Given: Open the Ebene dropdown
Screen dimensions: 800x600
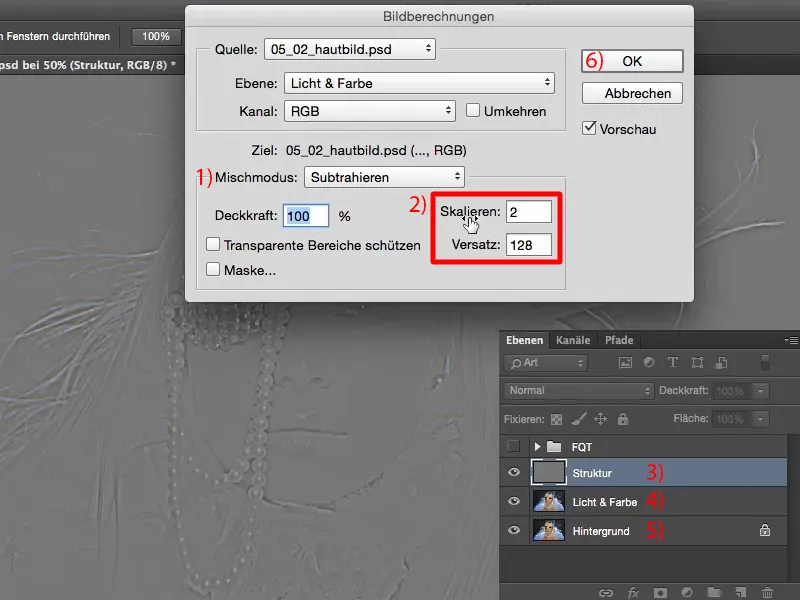Looking at the screenshot, I should (x=419, y=83).
